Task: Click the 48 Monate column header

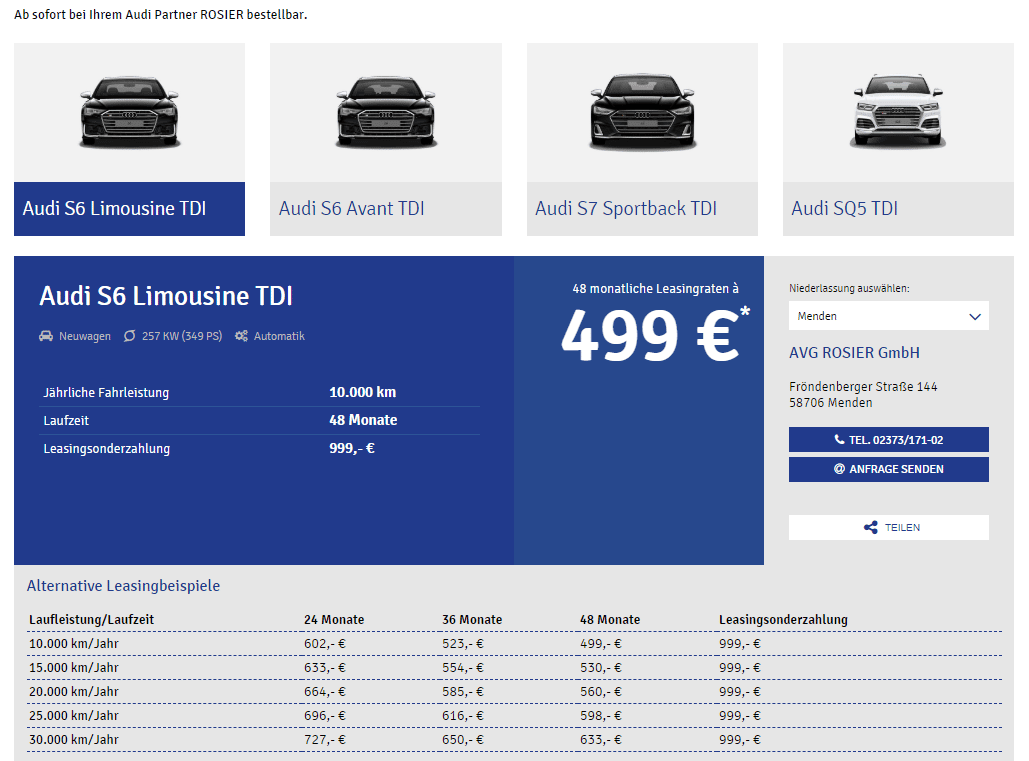Action: [x=610, y=619]
